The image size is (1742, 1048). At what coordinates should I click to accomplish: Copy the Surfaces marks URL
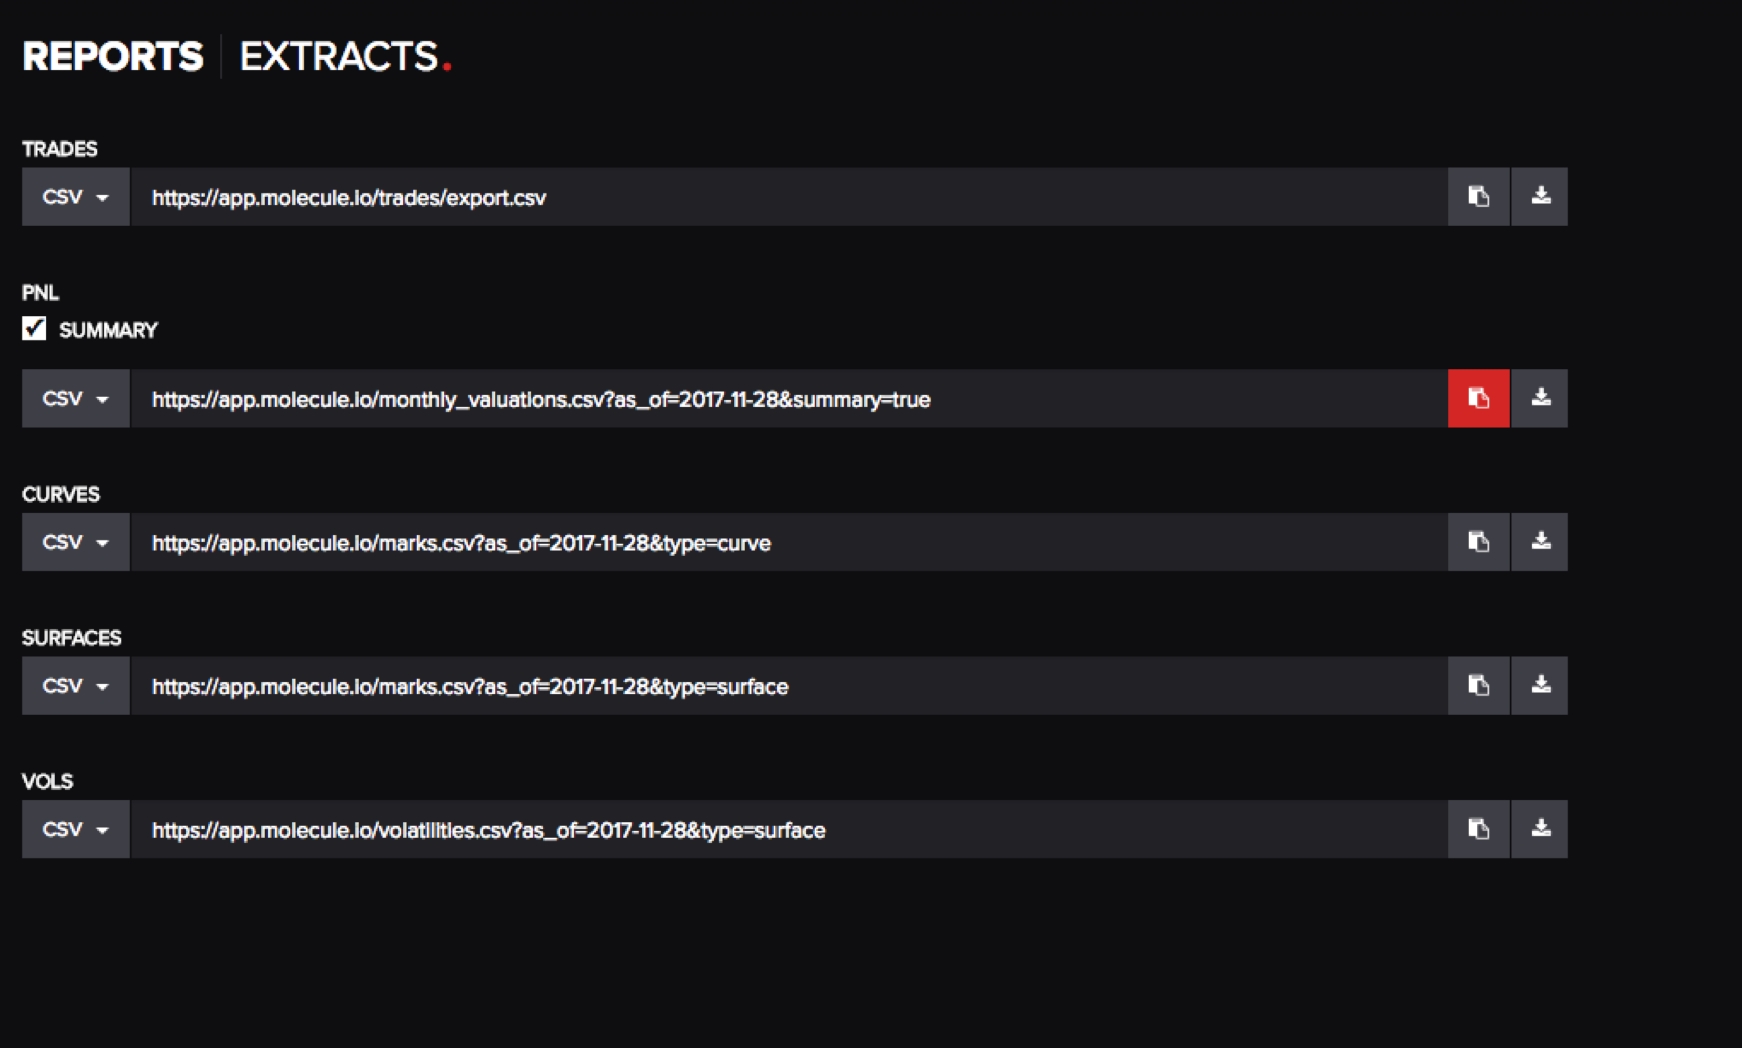[1478, 686]
